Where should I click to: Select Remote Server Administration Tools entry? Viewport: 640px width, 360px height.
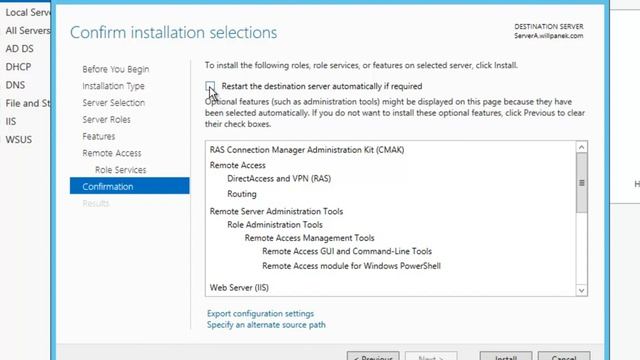click(276, 211)
